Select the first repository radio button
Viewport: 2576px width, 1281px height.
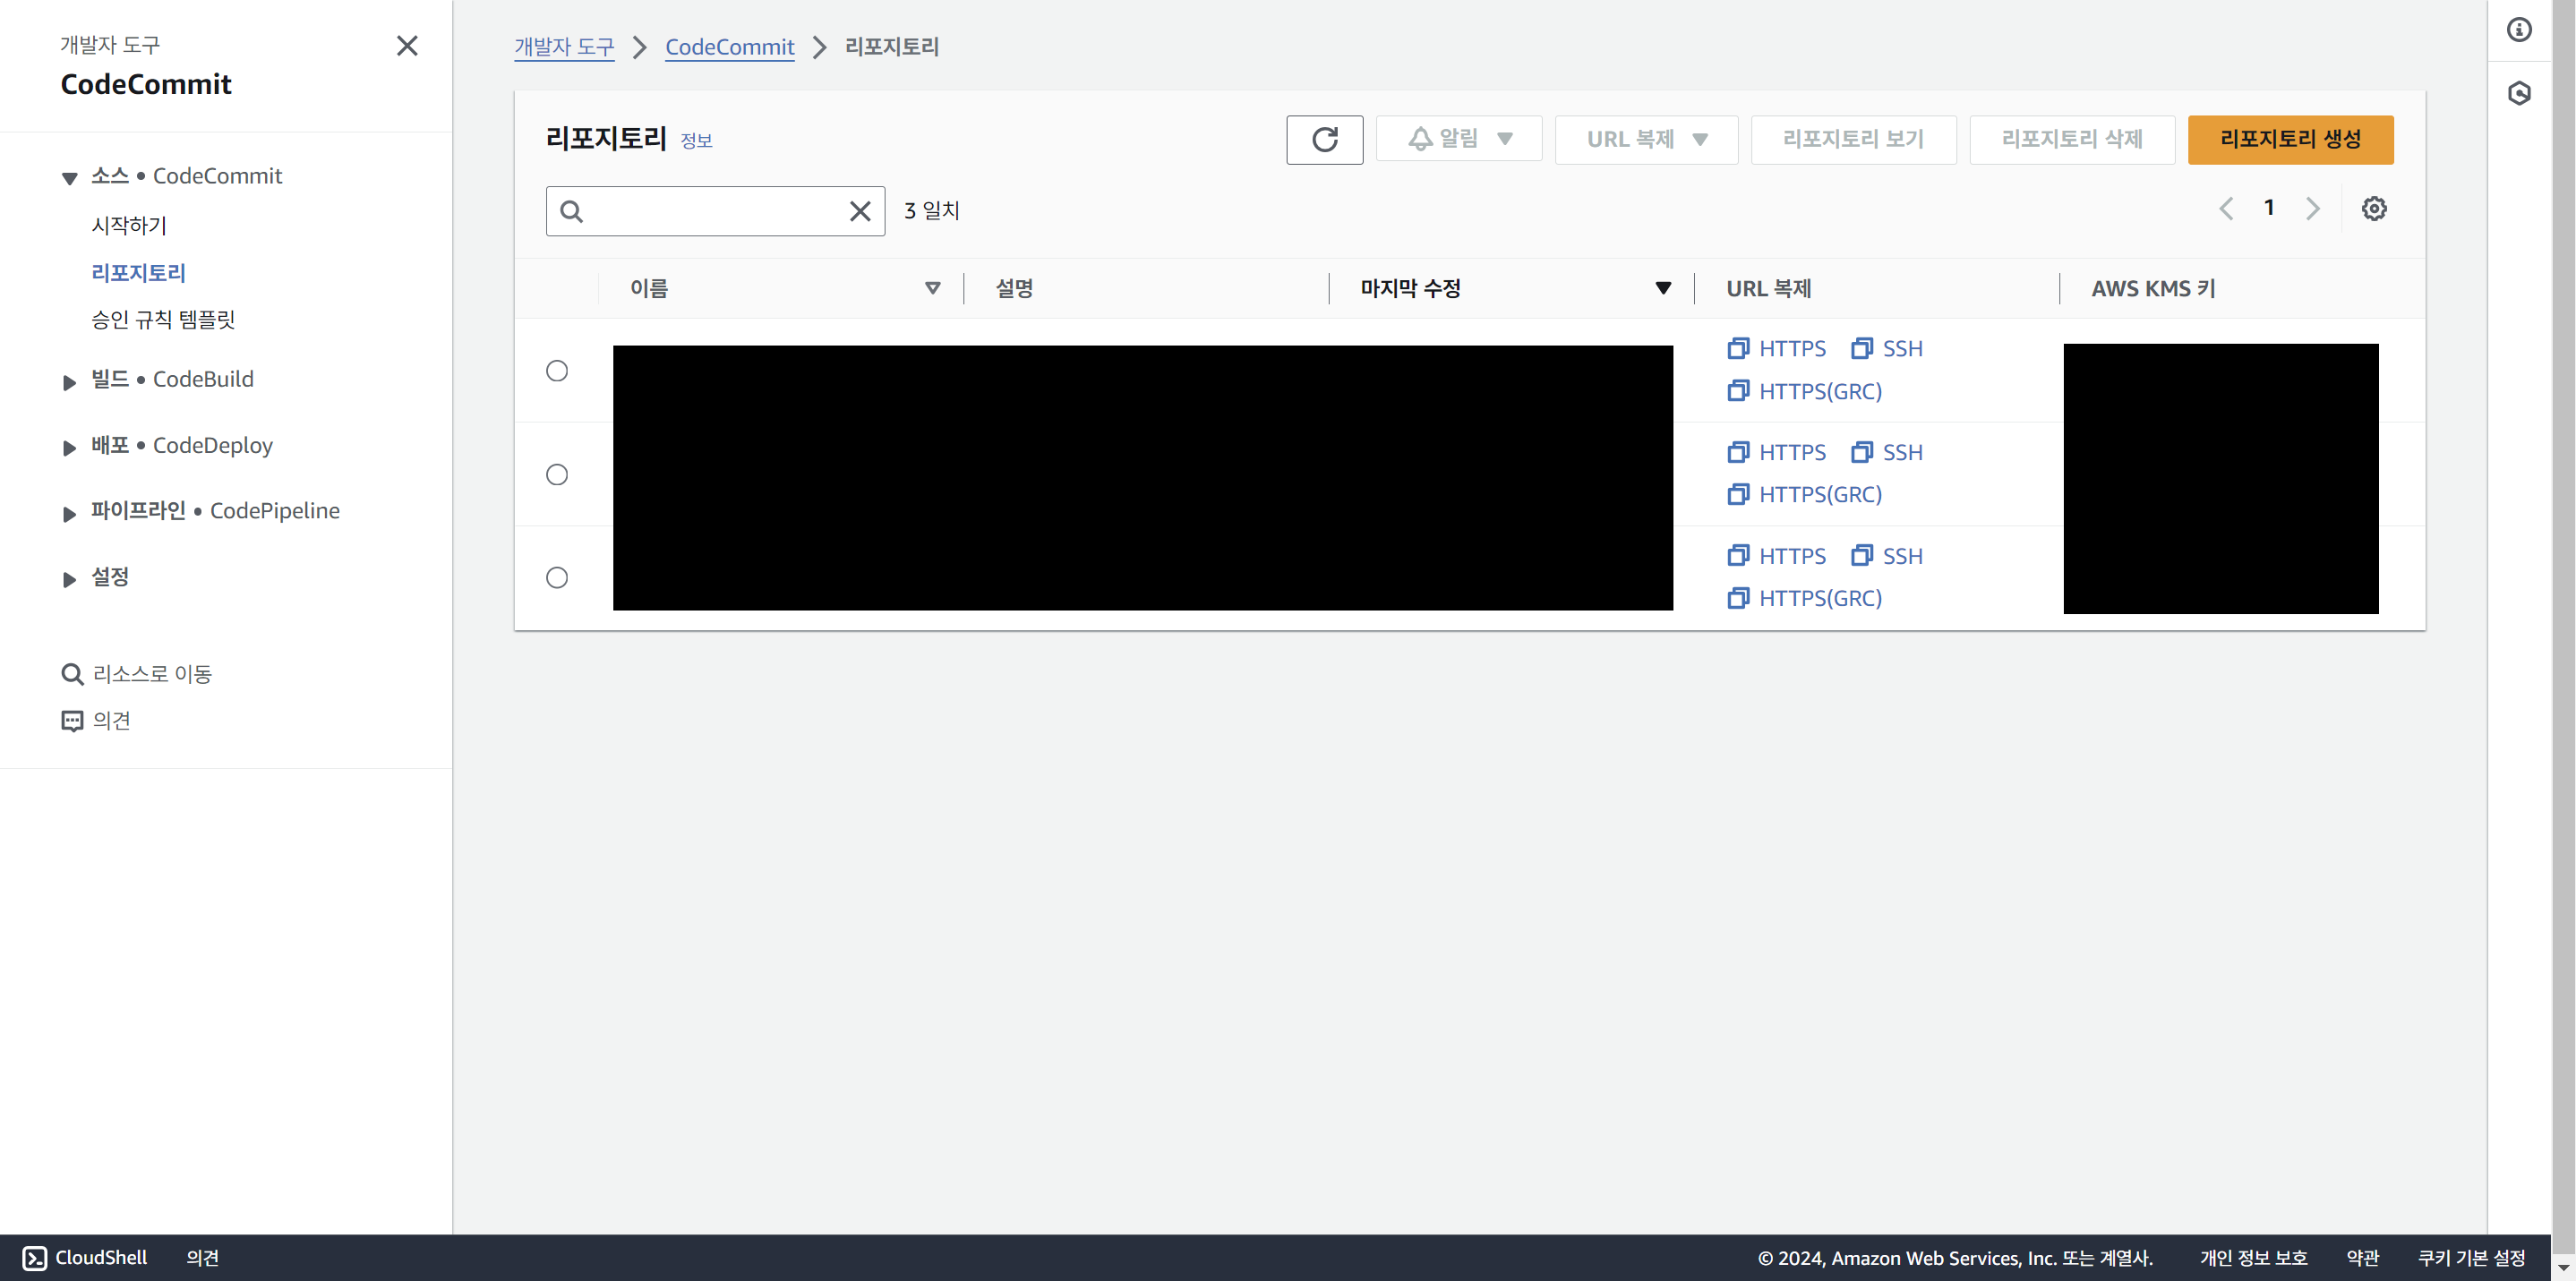point(557,370)
